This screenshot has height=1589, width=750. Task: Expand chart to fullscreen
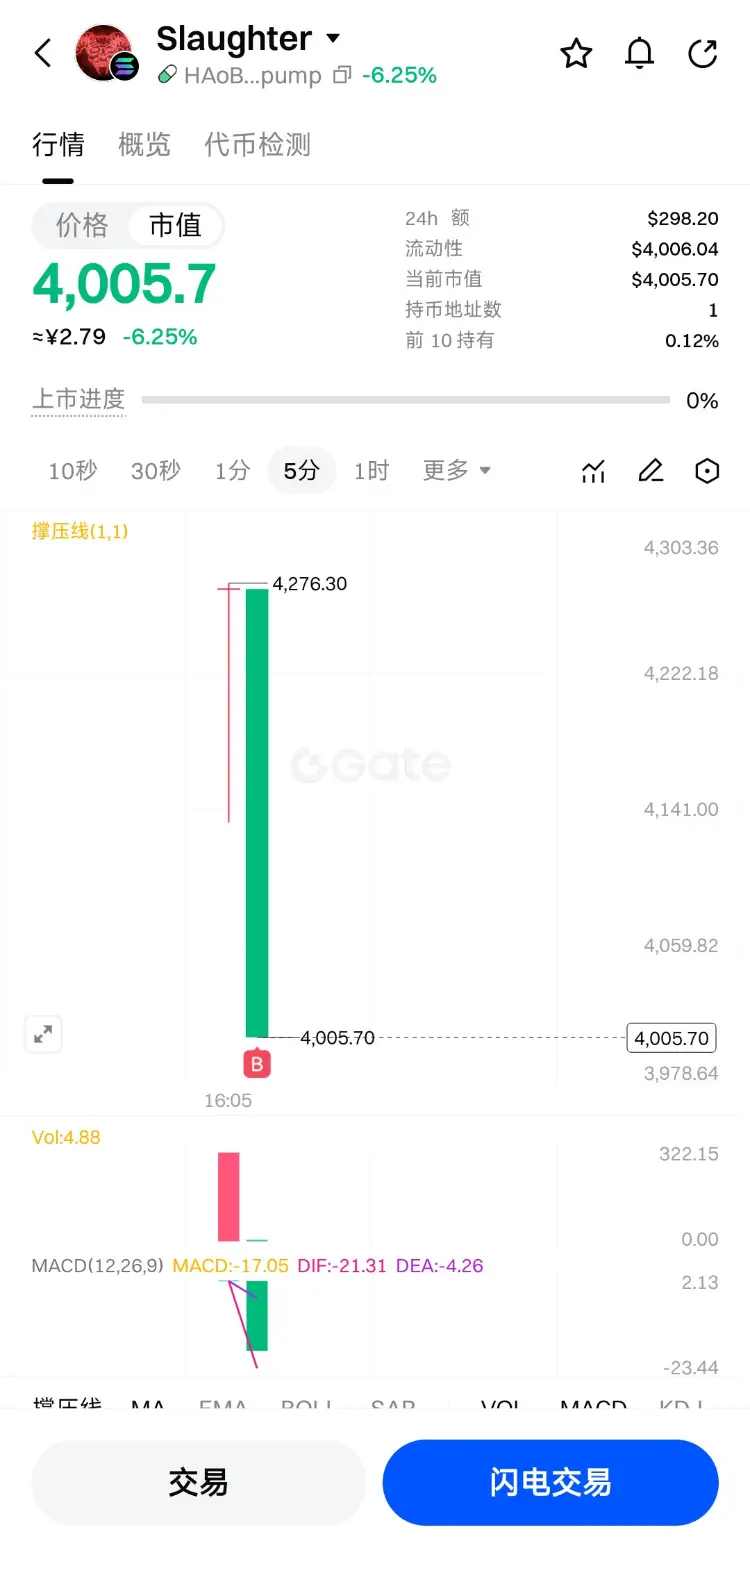(x=43, y=1035)
